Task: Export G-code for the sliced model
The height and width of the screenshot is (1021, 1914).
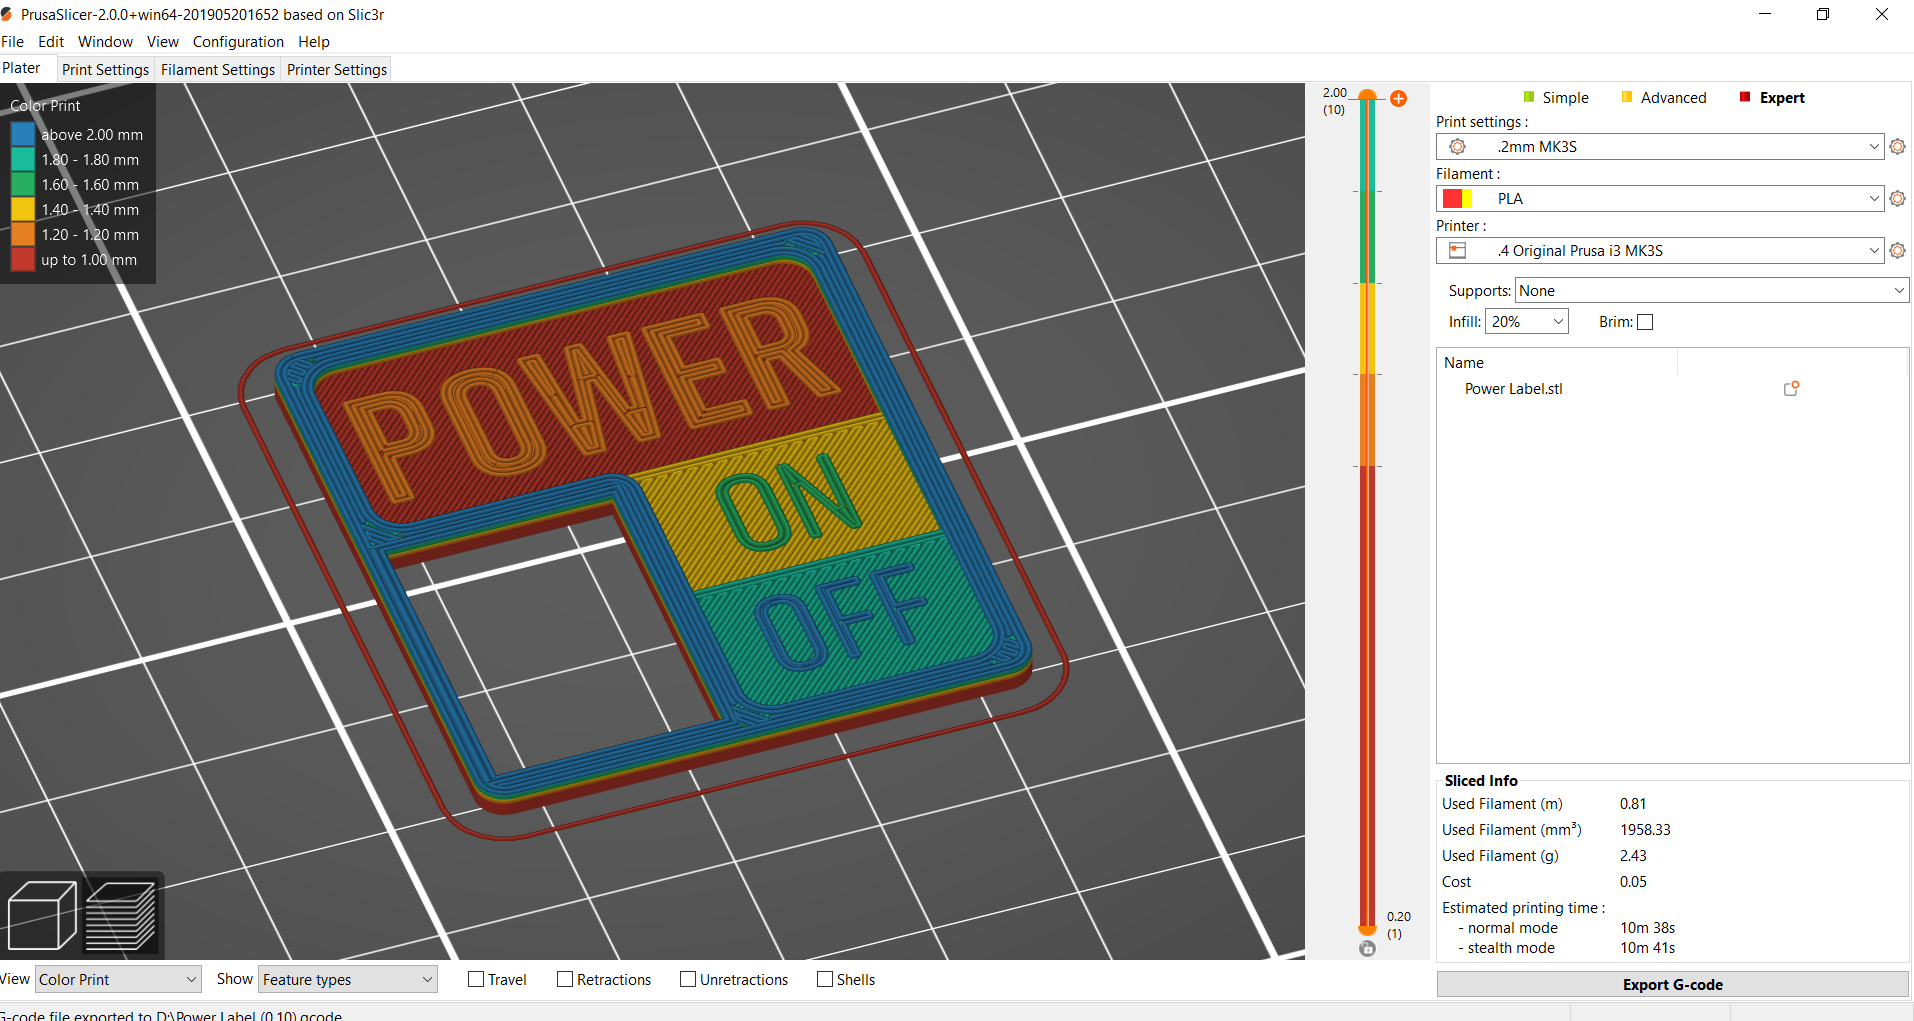Action: tap(1672, 984)
